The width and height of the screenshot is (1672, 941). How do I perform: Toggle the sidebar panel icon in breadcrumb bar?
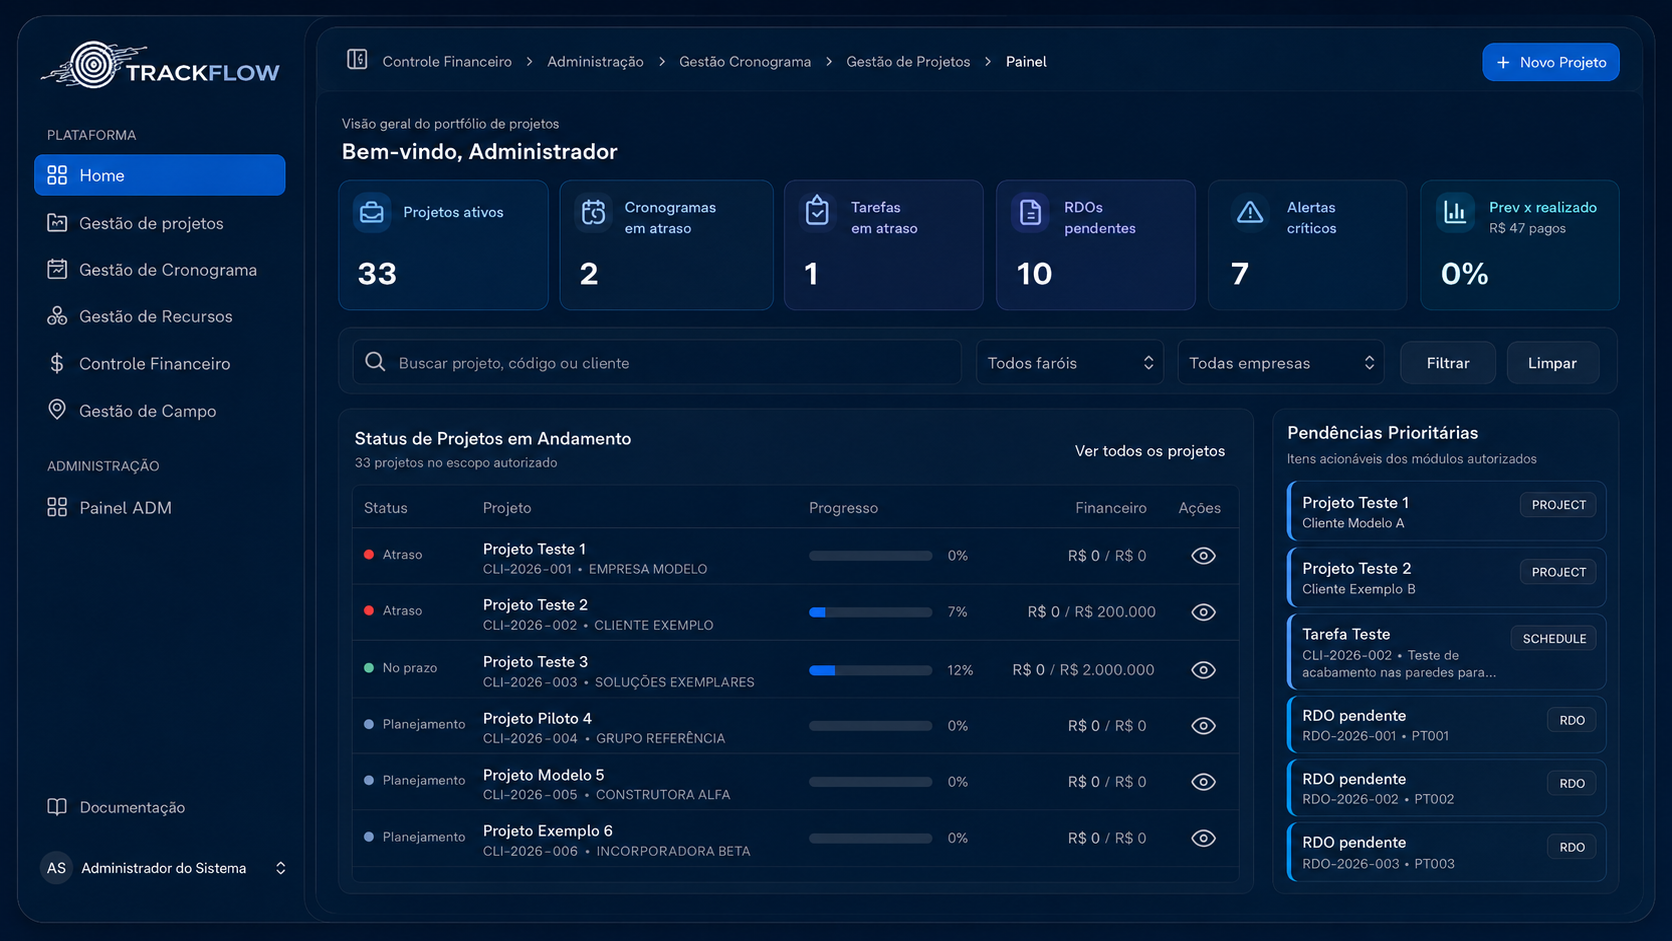(x=357, y=60)
